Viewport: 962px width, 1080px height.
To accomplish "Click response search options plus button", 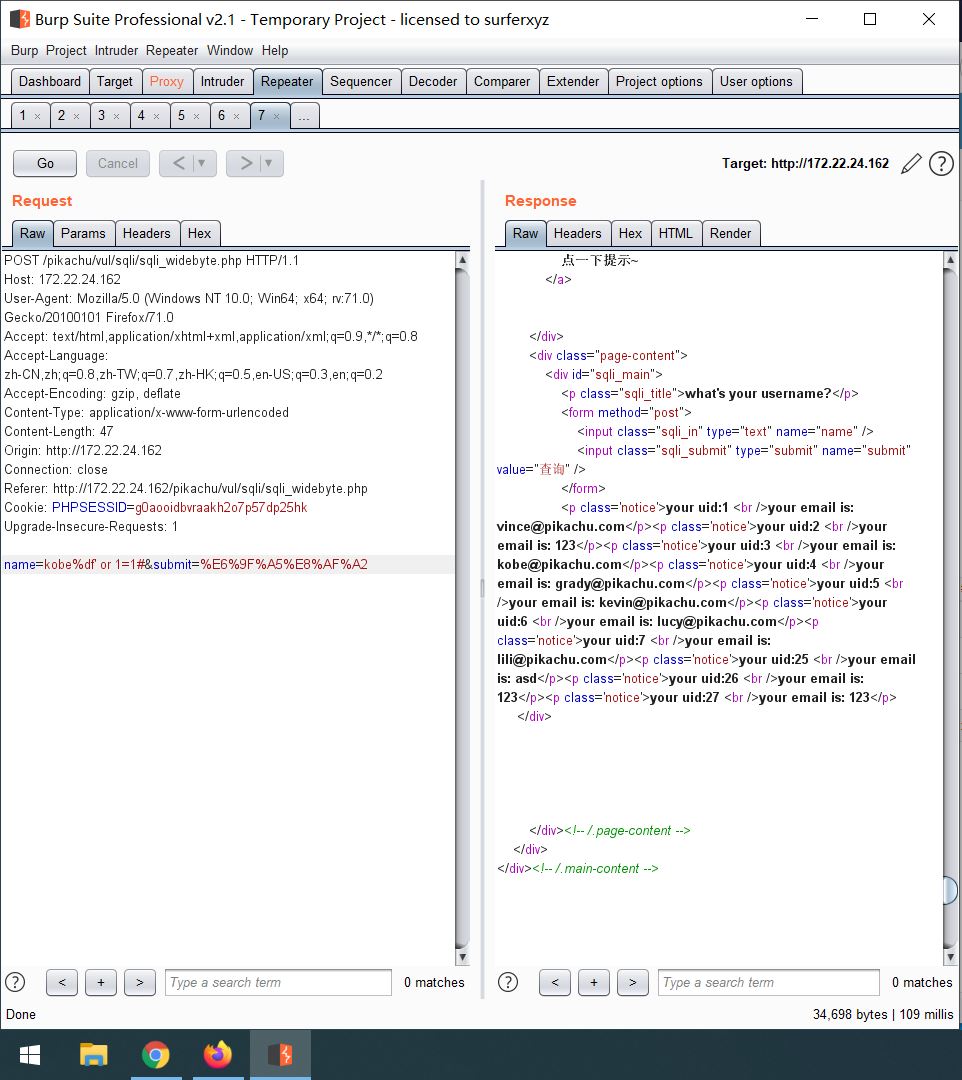I will tap(594, 982).
